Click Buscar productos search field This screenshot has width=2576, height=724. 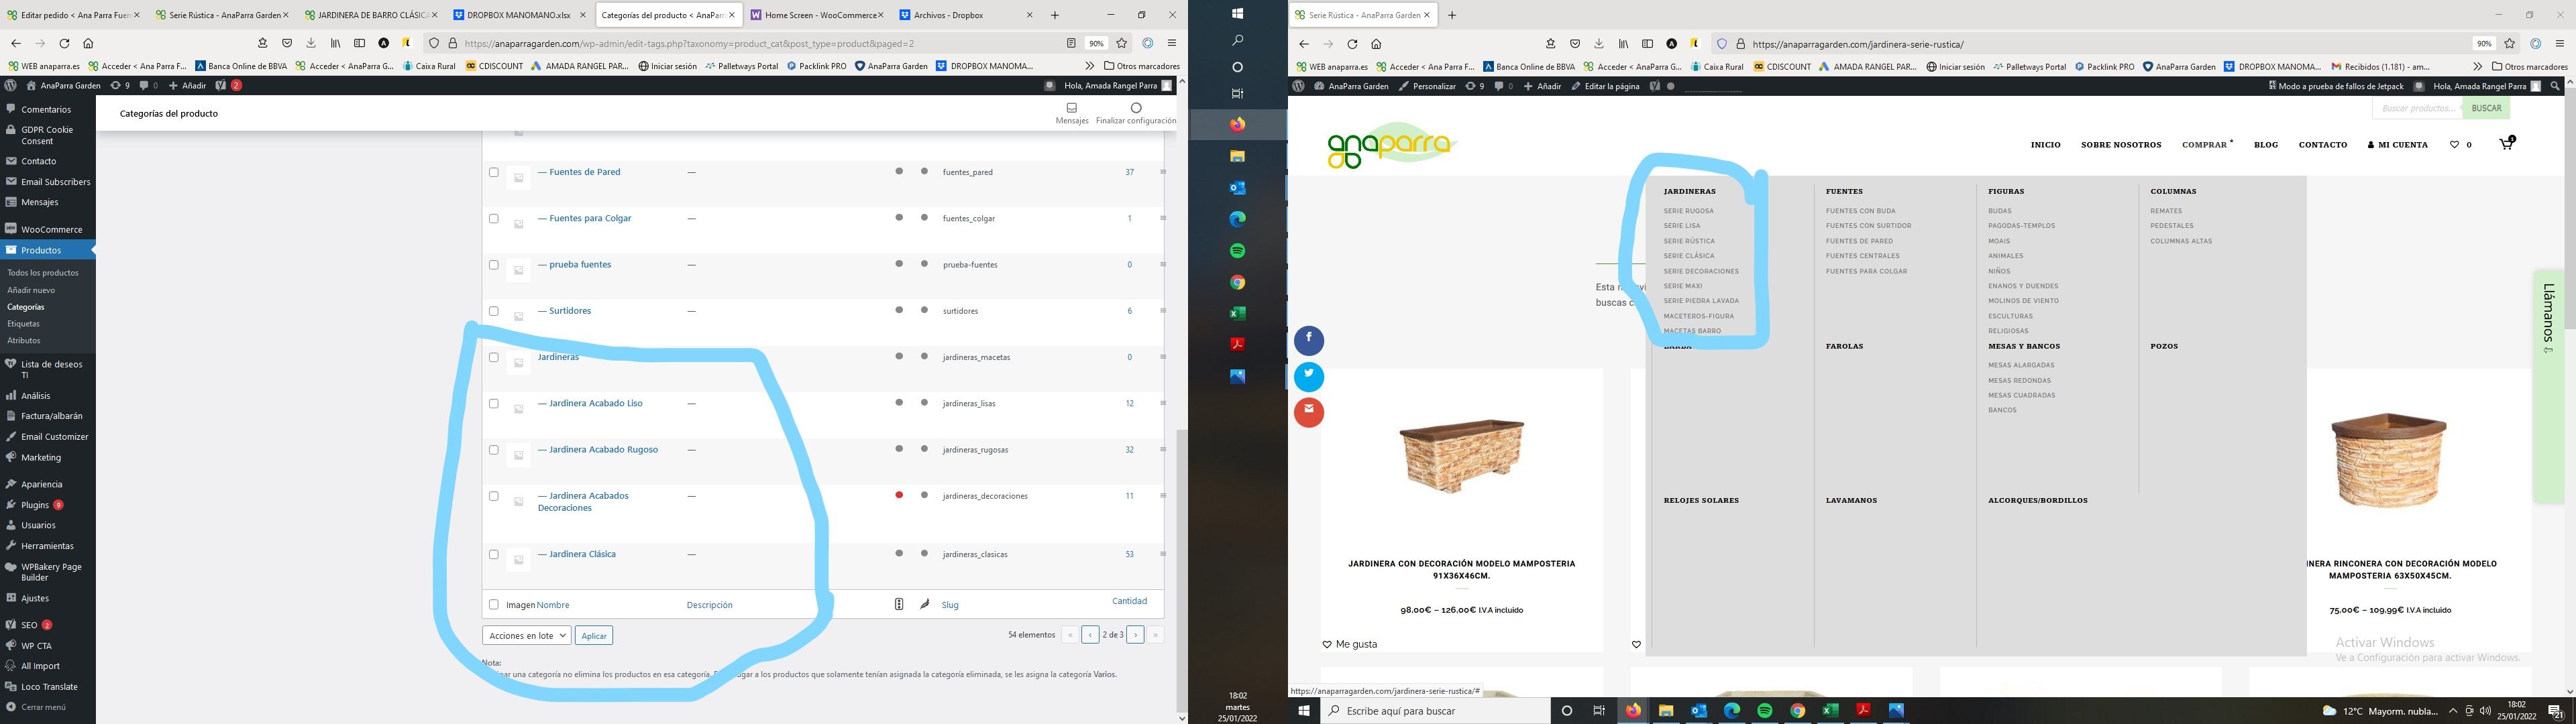(x=2416, y=108)
